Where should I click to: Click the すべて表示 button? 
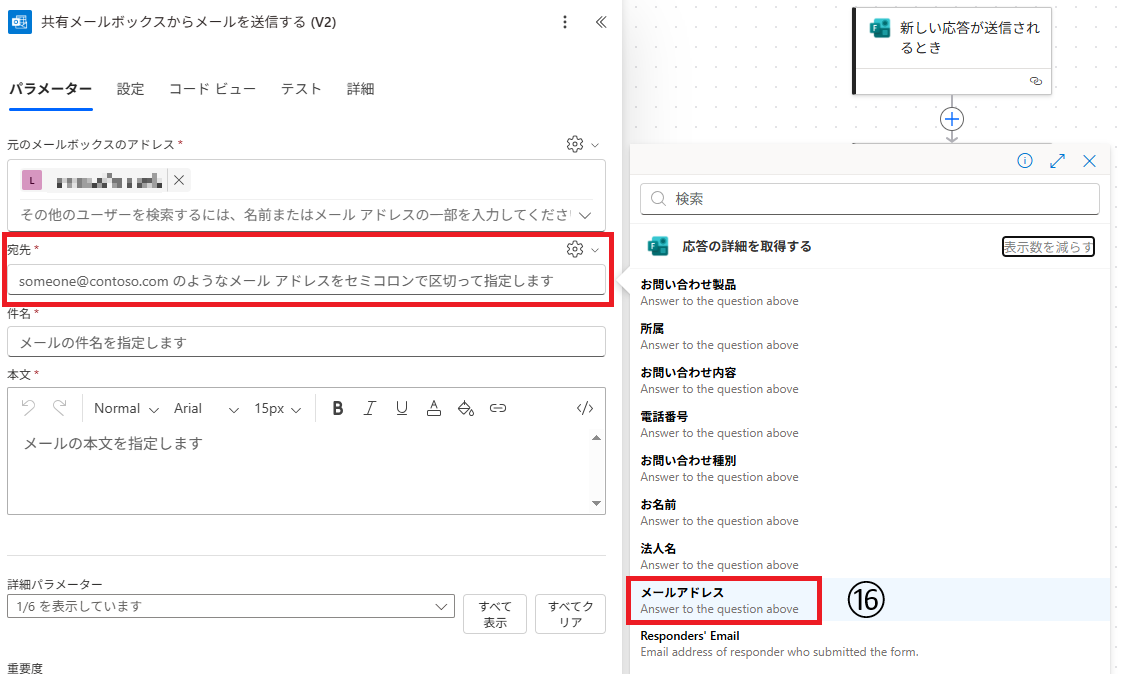[495, 614]
